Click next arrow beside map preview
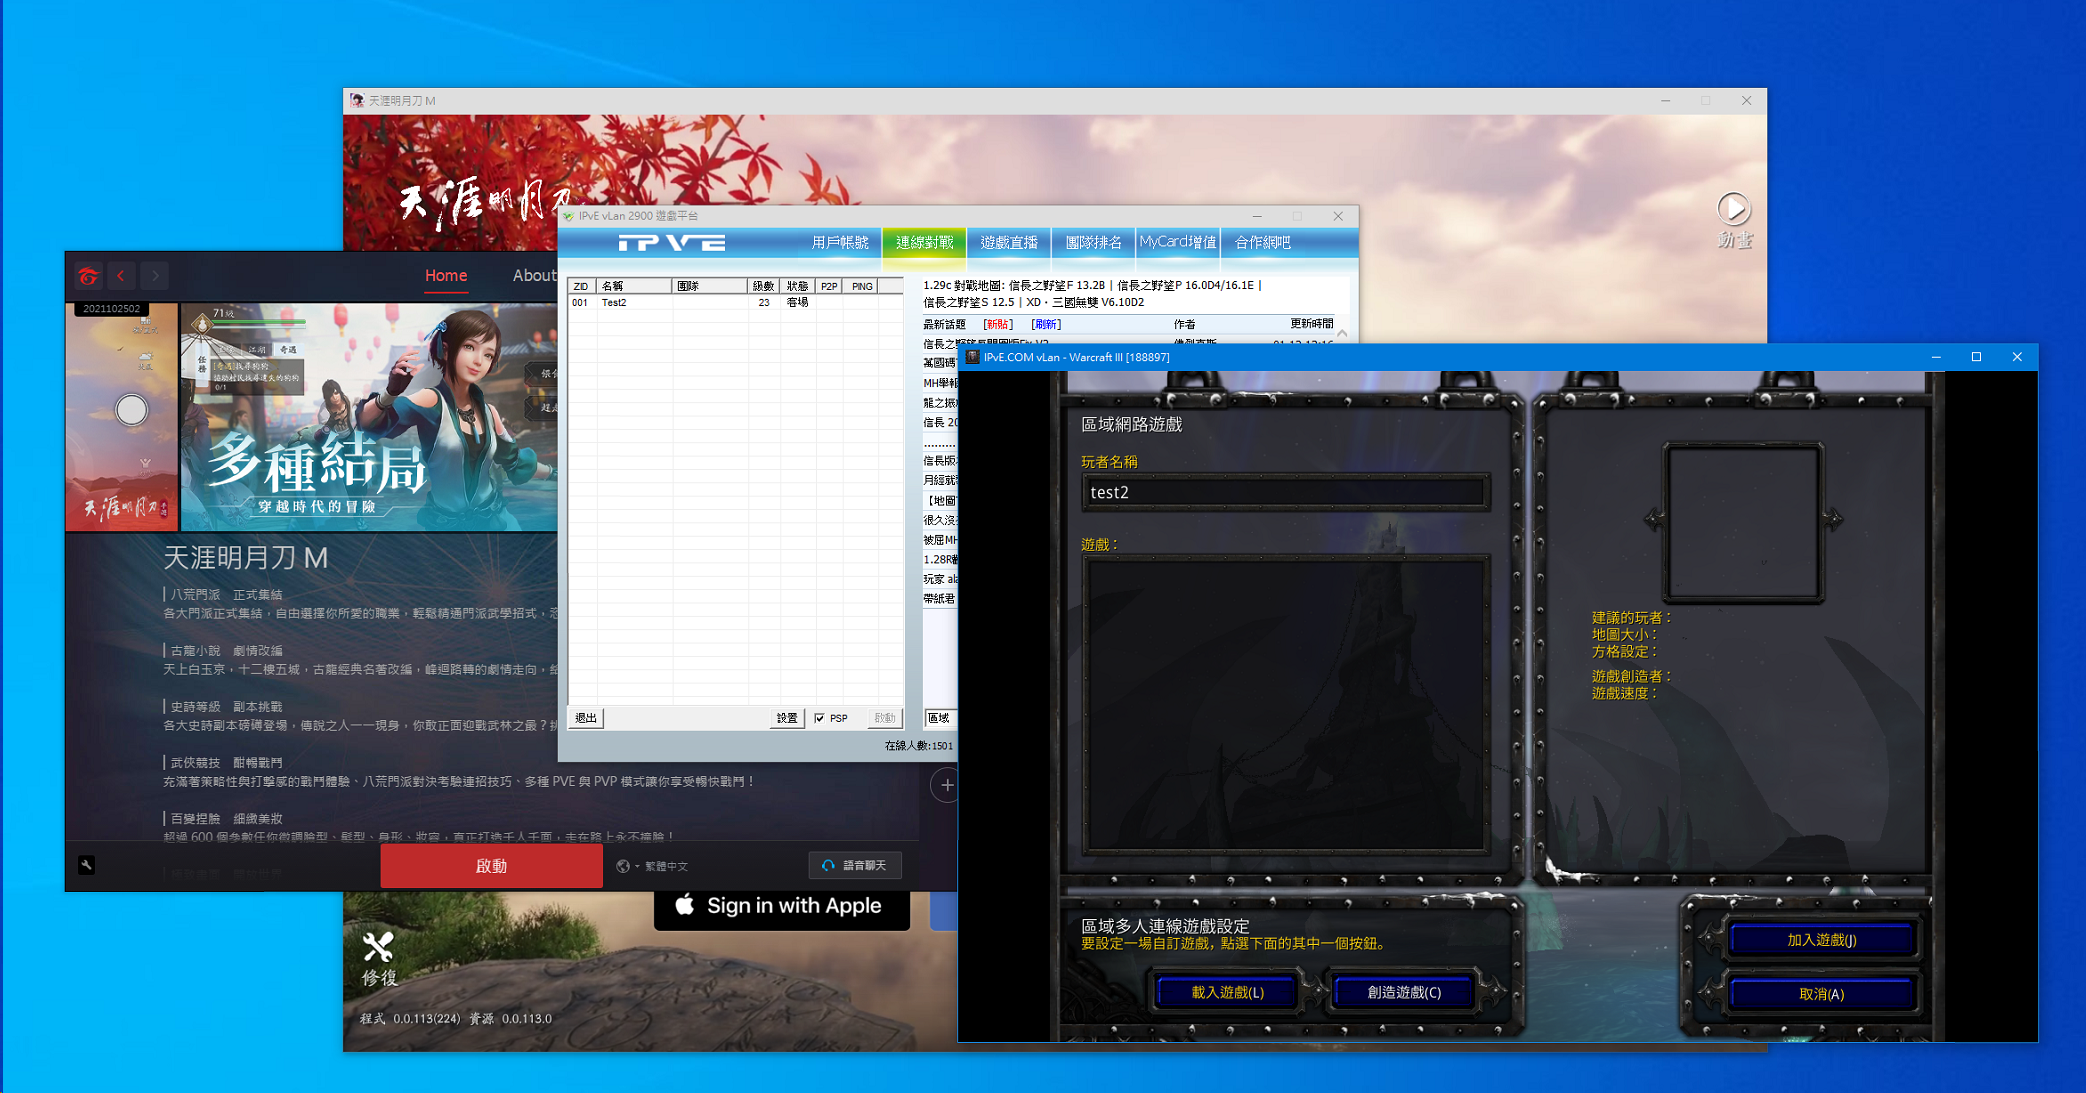 (x=1834, y=519)
